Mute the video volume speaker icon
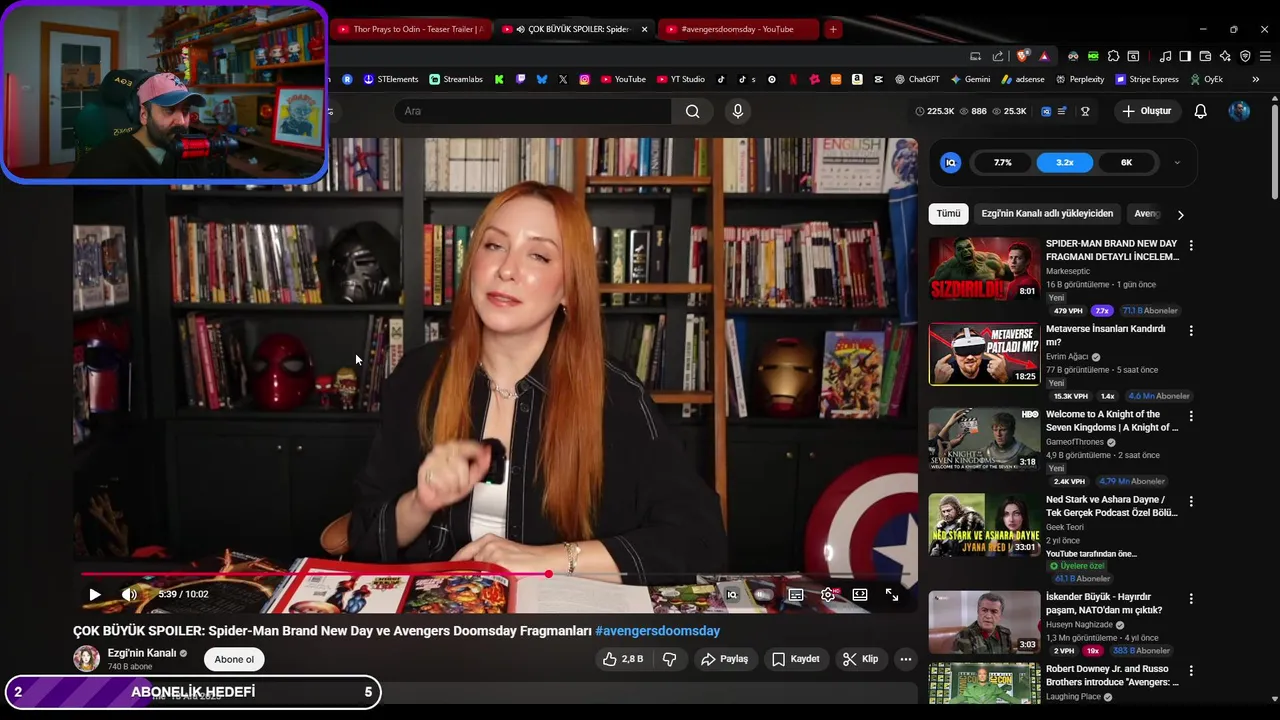The width and height of the screenshot is (1280, 720). (129, 594)
